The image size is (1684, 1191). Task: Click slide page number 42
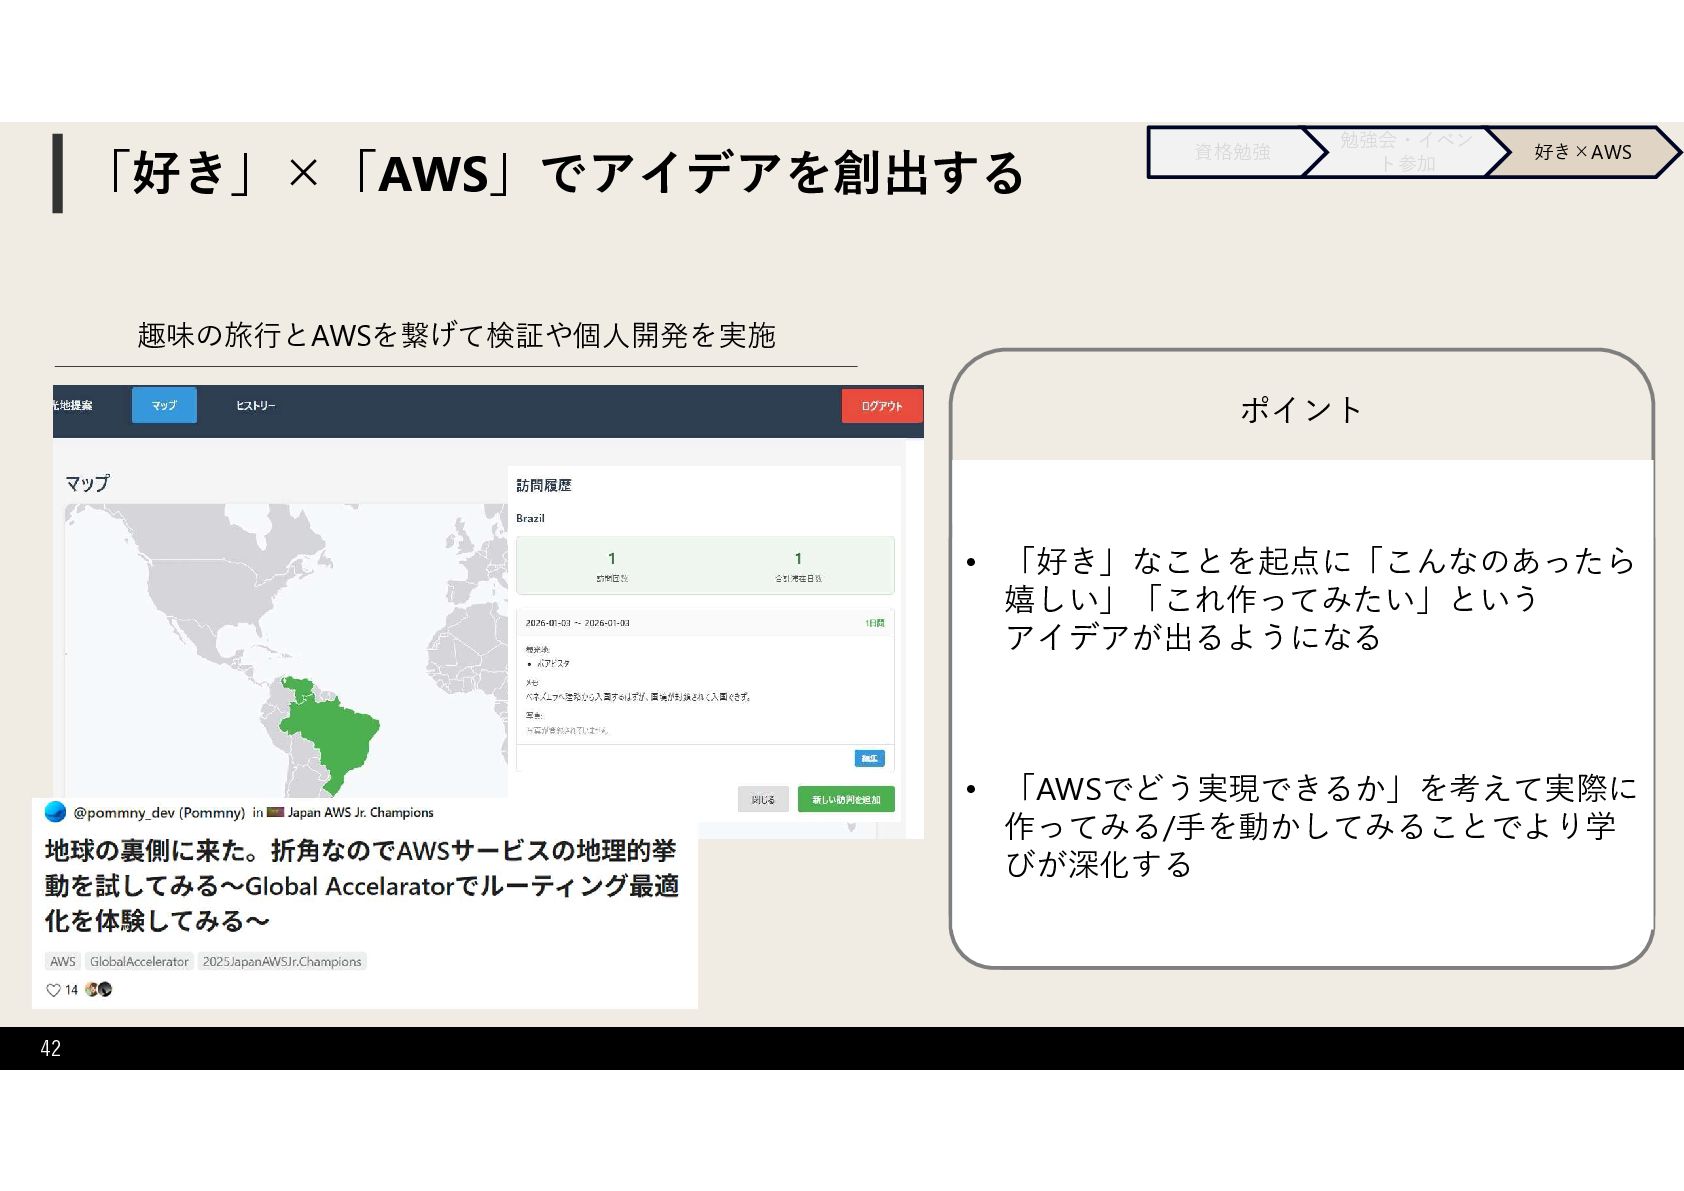coord(51,1048)
